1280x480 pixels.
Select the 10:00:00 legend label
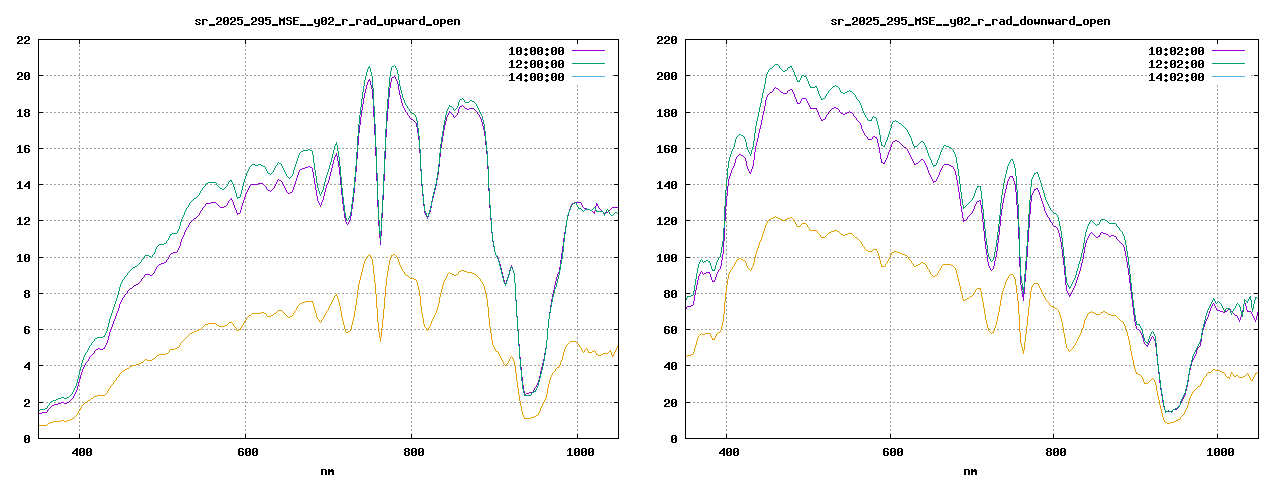pyautogui.click(x=536, y=51)
